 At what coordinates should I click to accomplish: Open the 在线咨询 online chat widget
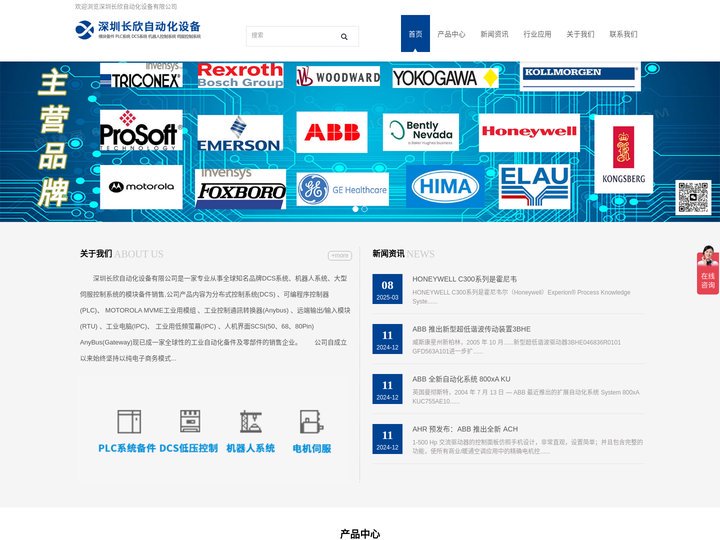pyautogui.click(x=708, y=270)
